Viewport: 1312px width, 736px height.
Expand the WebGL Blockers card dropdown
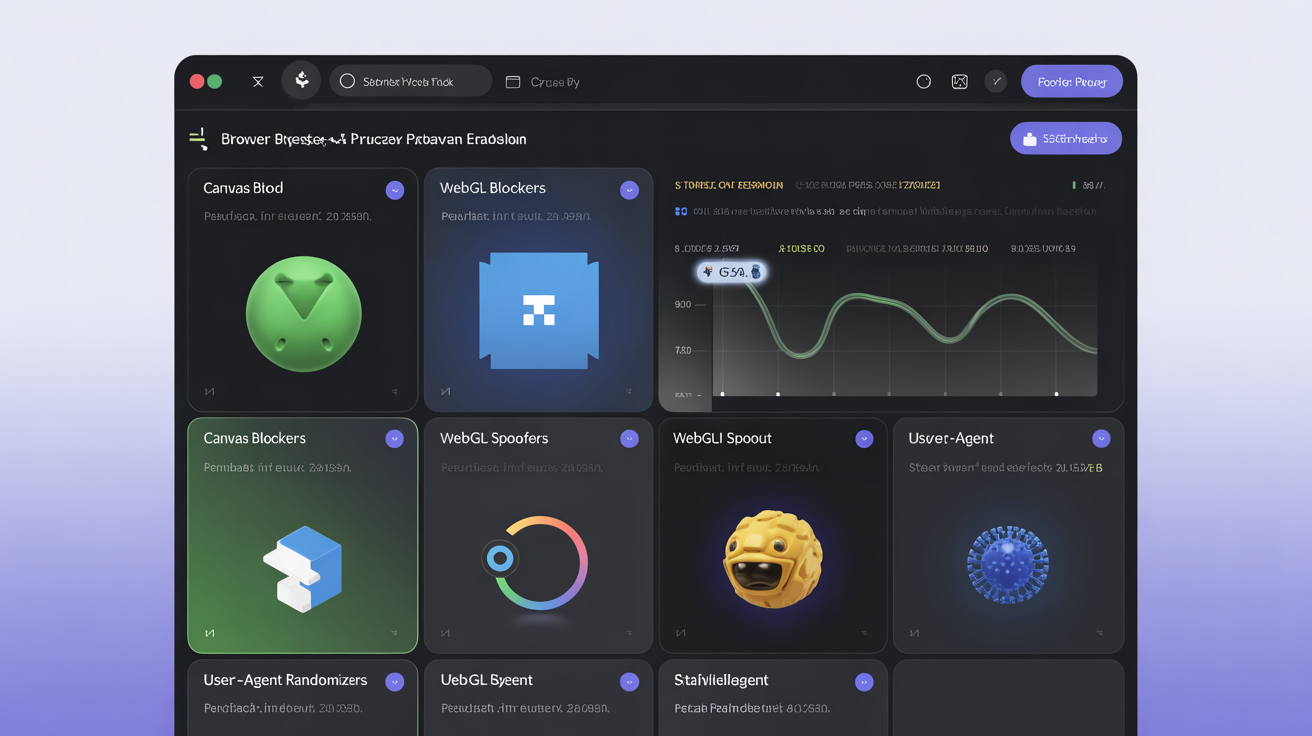click(629, 190)
